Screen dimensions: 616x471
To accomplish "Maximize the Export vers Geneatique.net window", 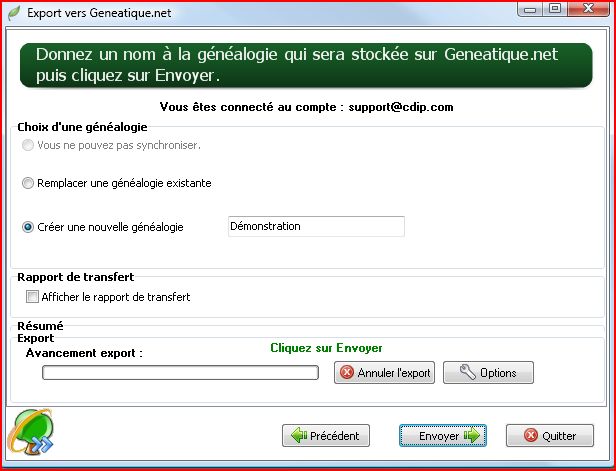I will pos(554,9).
